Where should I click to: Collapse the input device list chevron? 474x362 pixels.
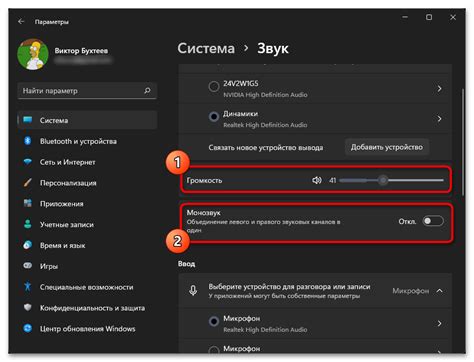(440, 291)
